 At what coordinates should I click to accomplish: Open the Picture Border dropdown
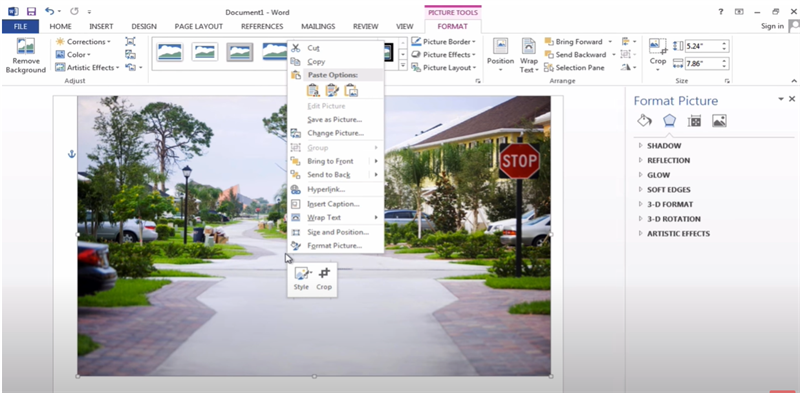pos(443,41)
